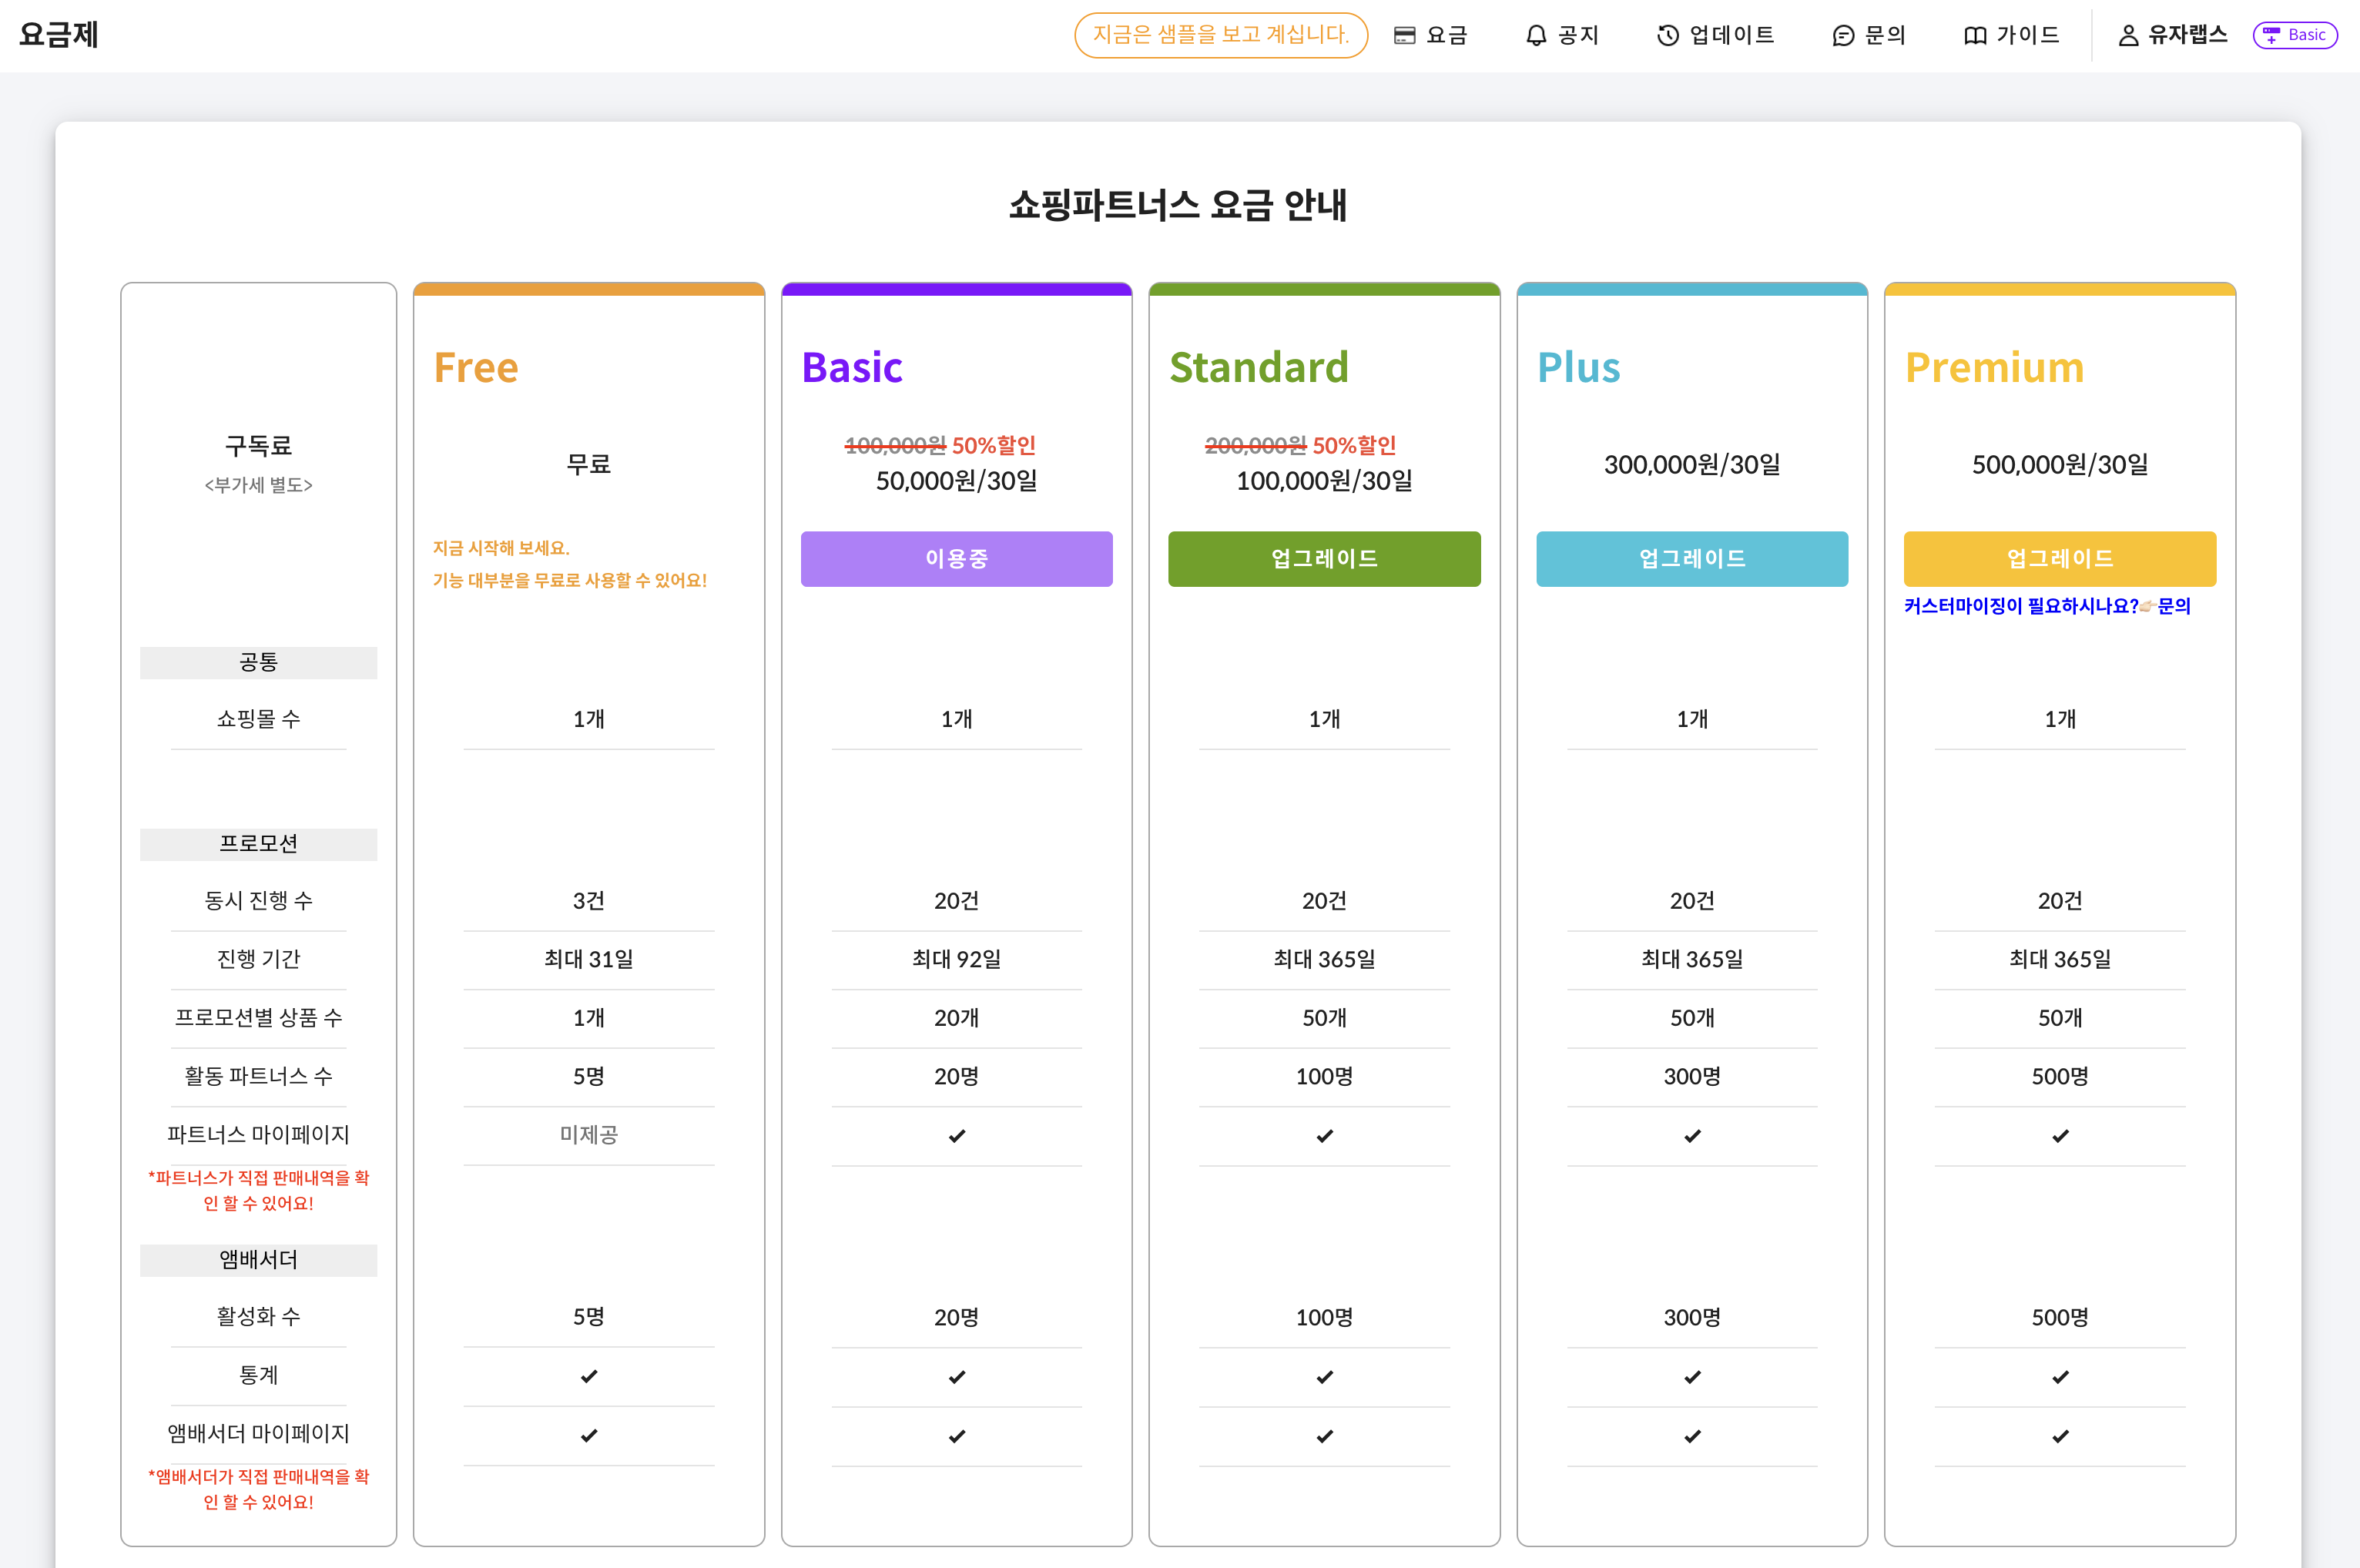Viewport: 2360px width, 1568px height.
Task: Click the bell icon next to 공지
Action: [x=1537, y=34]
